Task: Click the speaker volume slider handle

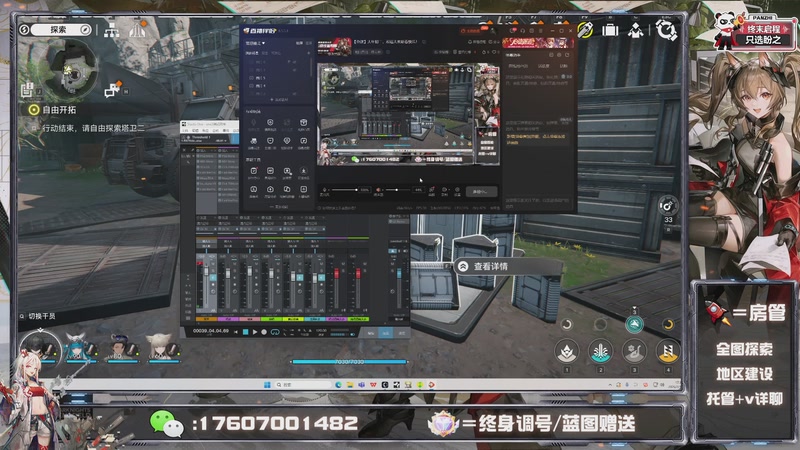Action: click(x=396, y=190)
